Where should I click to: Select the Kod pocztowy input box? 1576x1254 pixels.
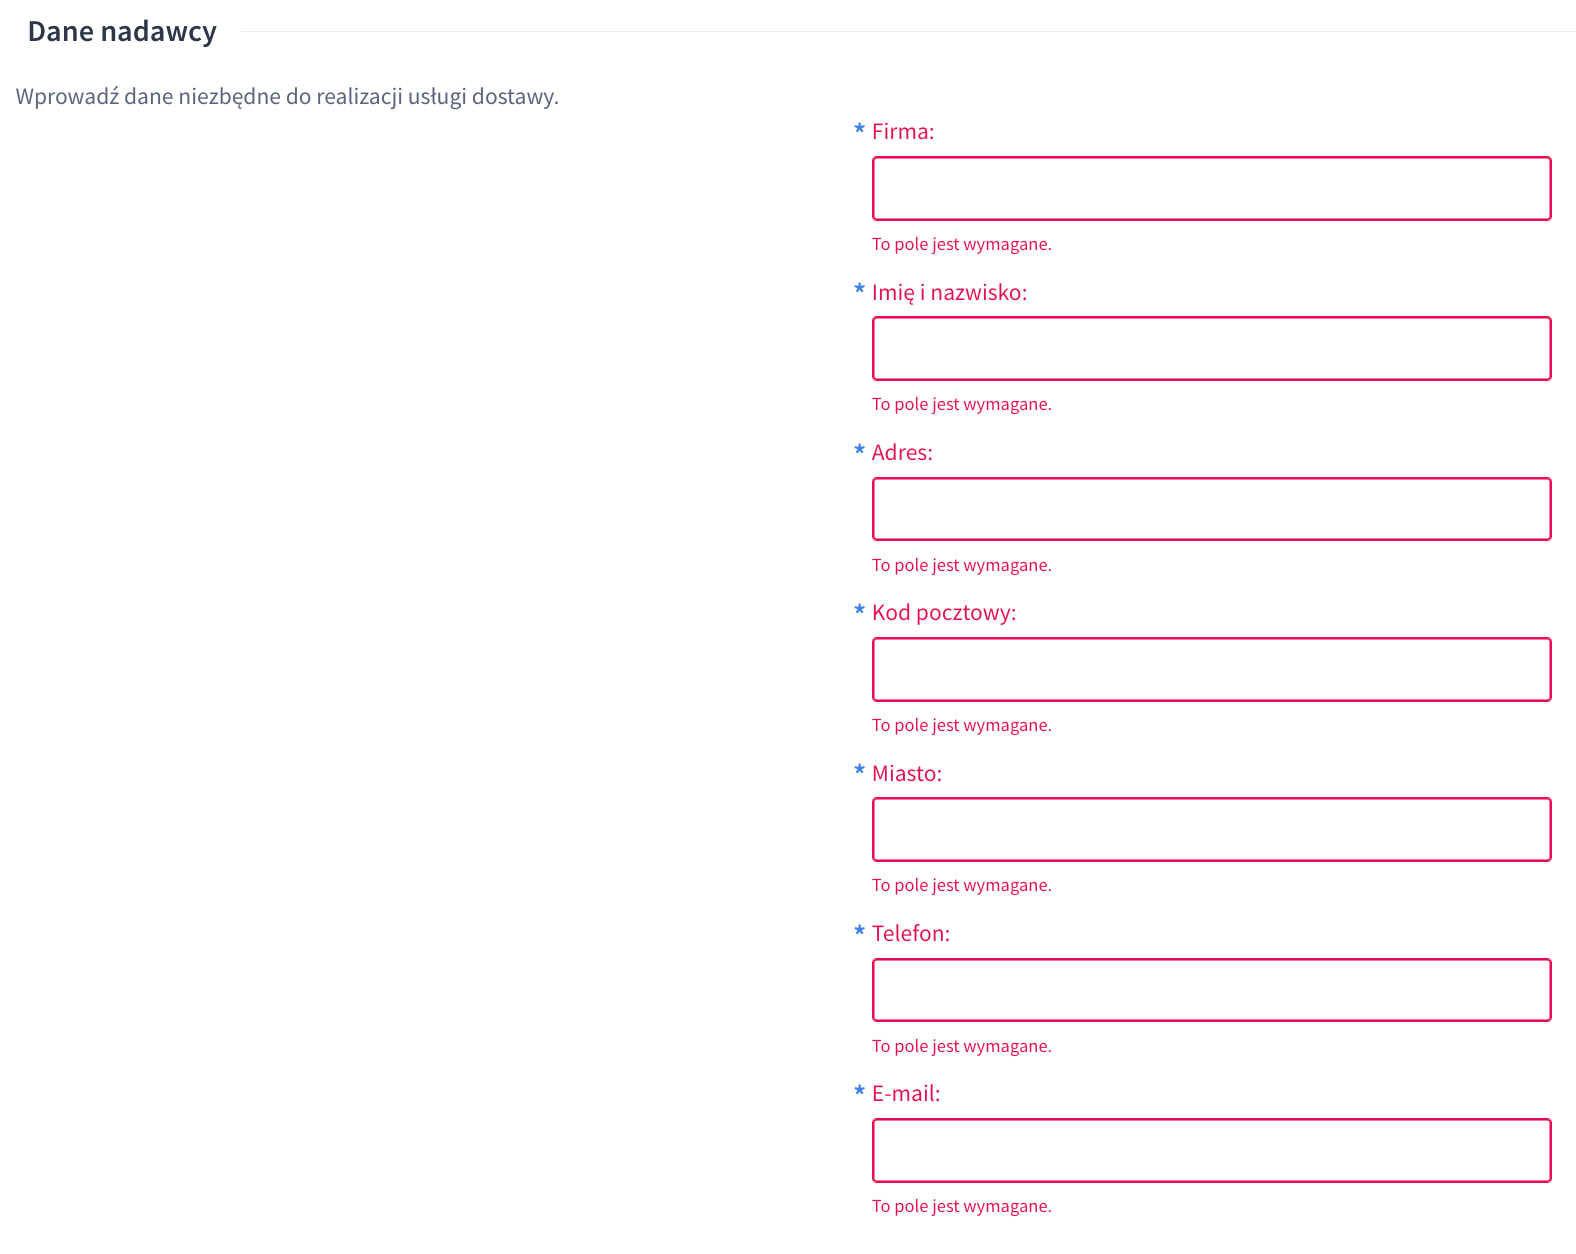coord(1211,669)
